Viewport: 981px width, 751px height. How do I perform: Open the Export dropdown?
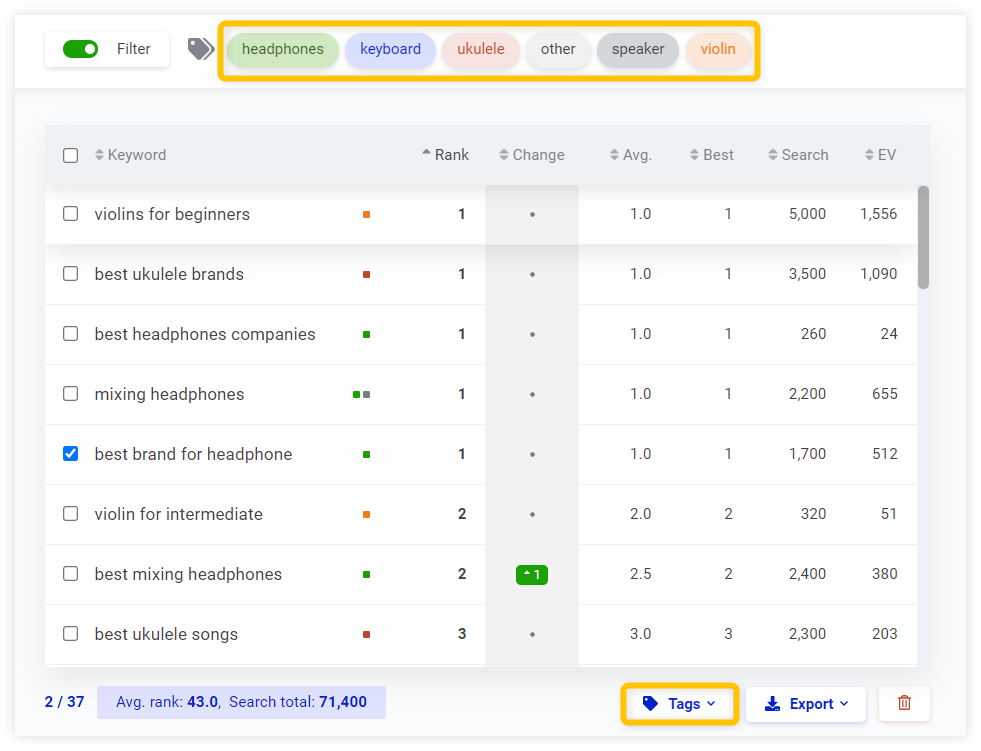[805, 703]
